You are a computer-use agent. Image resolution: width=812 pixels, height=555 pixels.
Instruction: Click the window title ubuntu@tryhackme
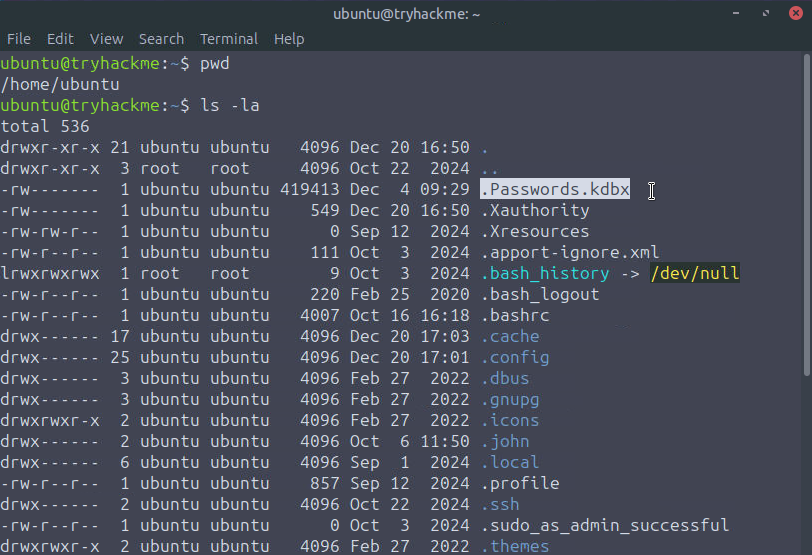[405, 14]
